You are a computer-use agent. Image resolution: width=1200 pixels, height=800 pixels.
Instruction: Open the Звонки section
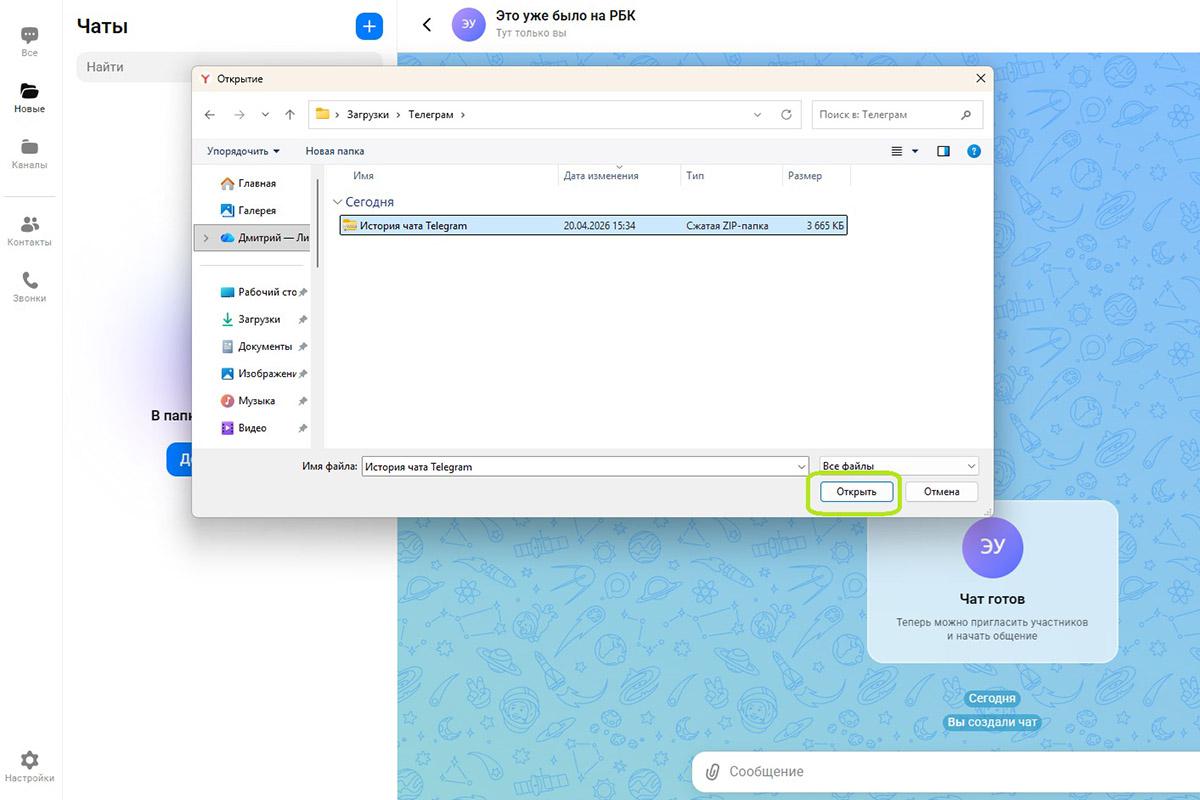coord(30,287)
